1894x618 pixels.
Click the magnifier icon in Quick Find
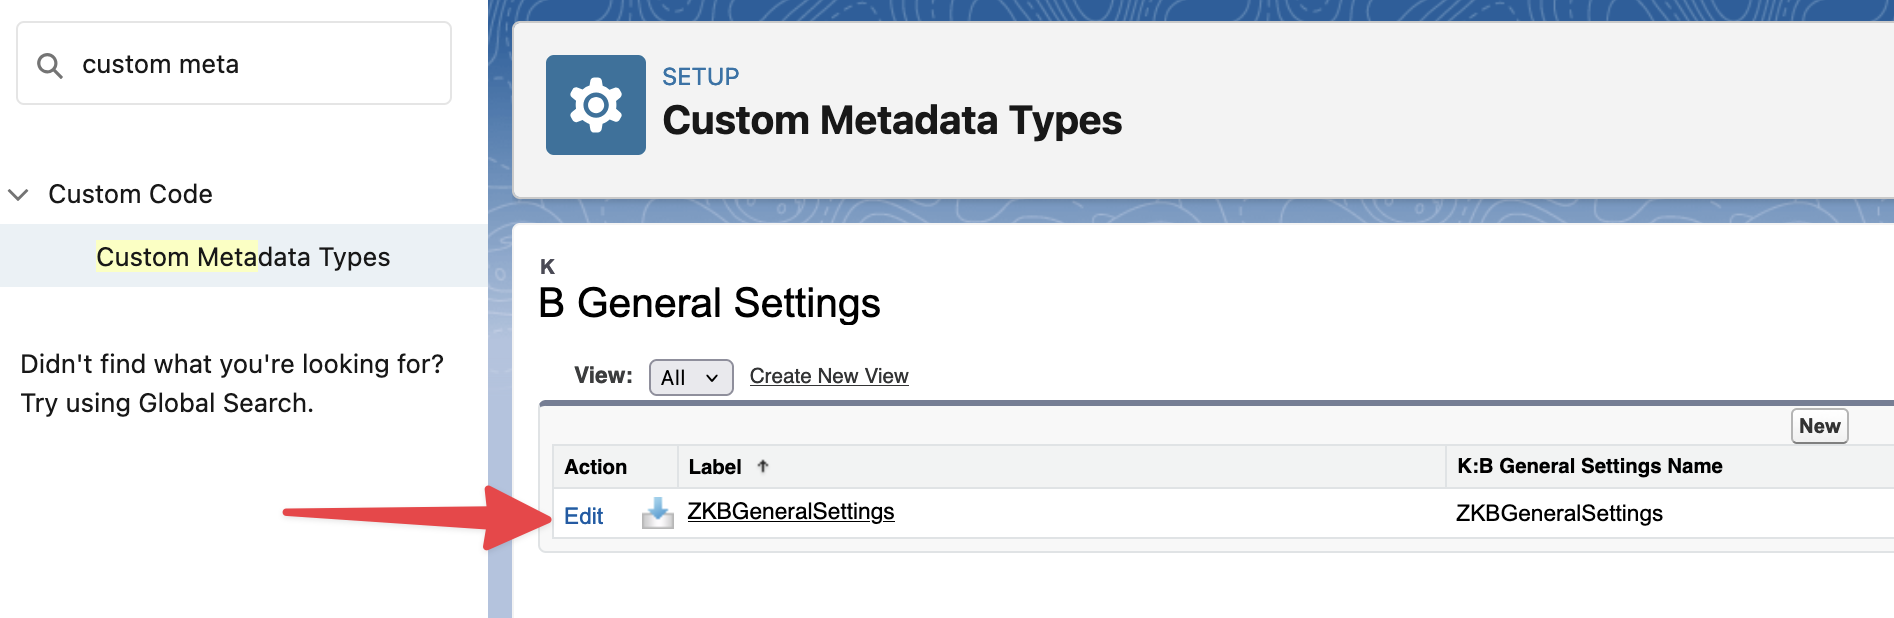coord(50,66)
